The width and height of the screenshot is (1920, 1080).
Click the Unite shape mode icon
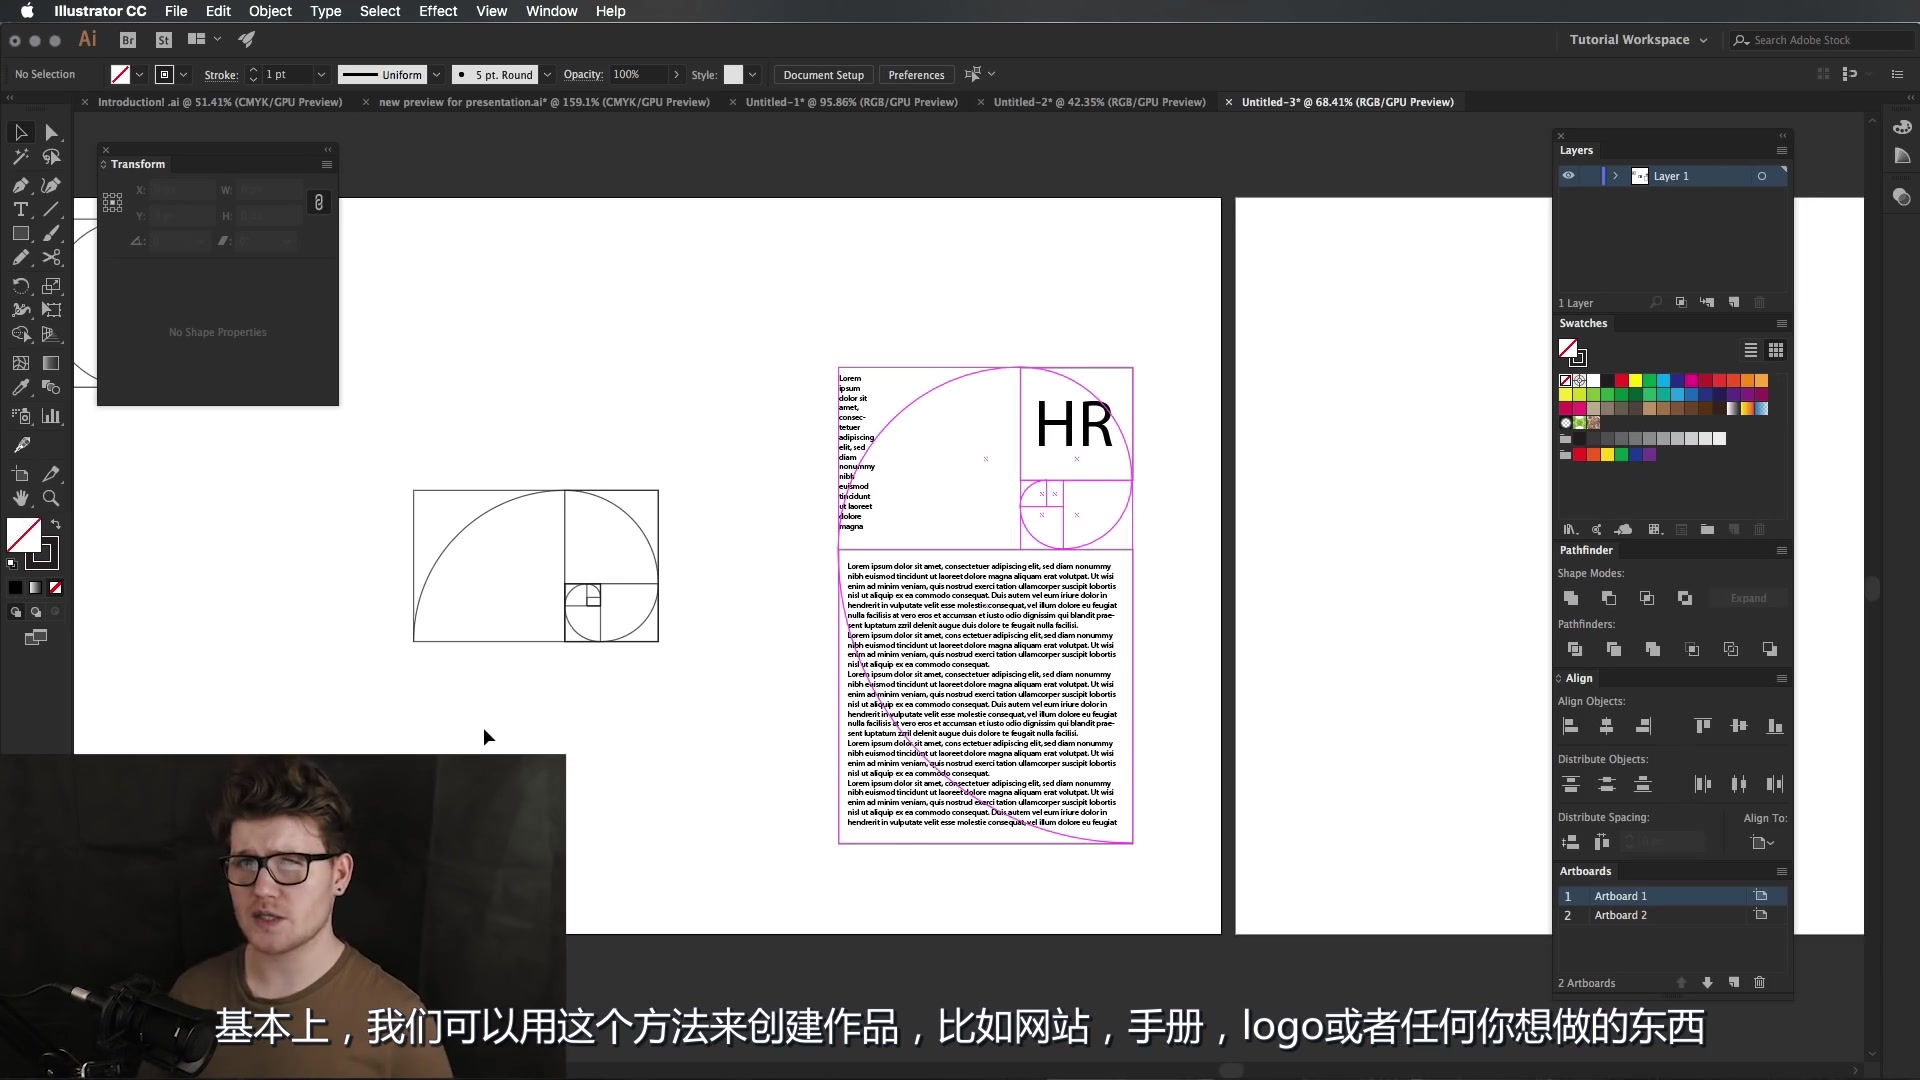[x=1571, y=598]
